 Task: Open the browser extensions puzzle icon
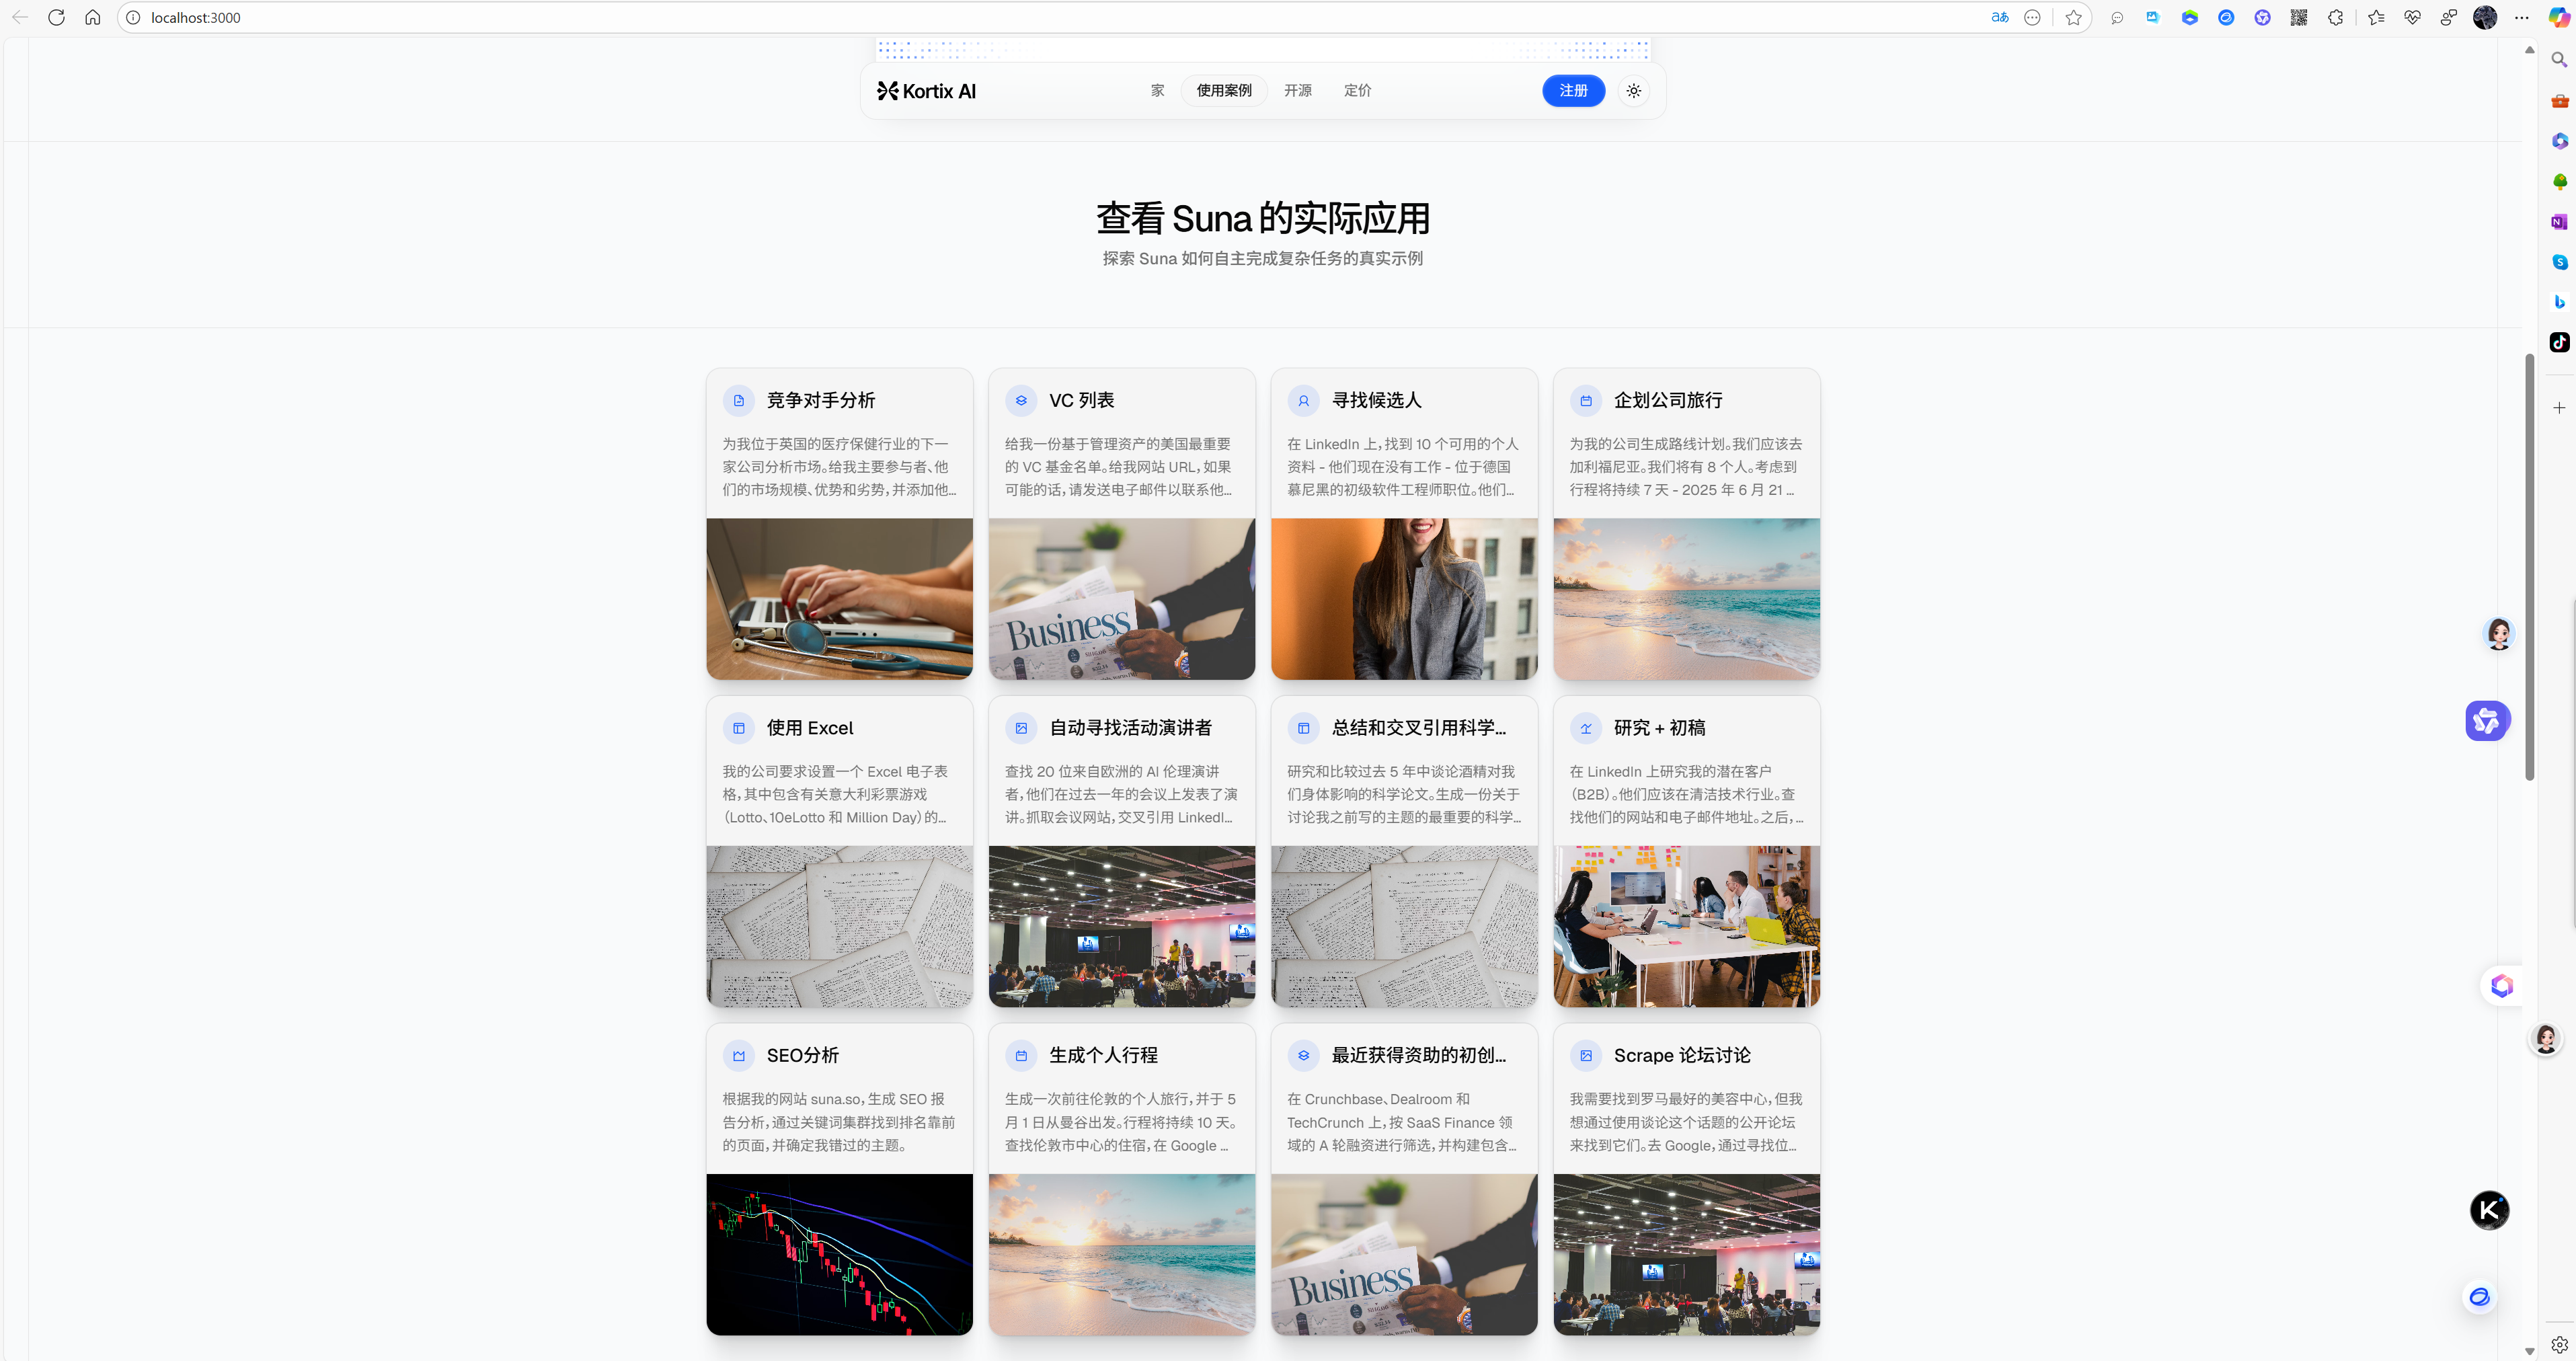(2335, 18)
